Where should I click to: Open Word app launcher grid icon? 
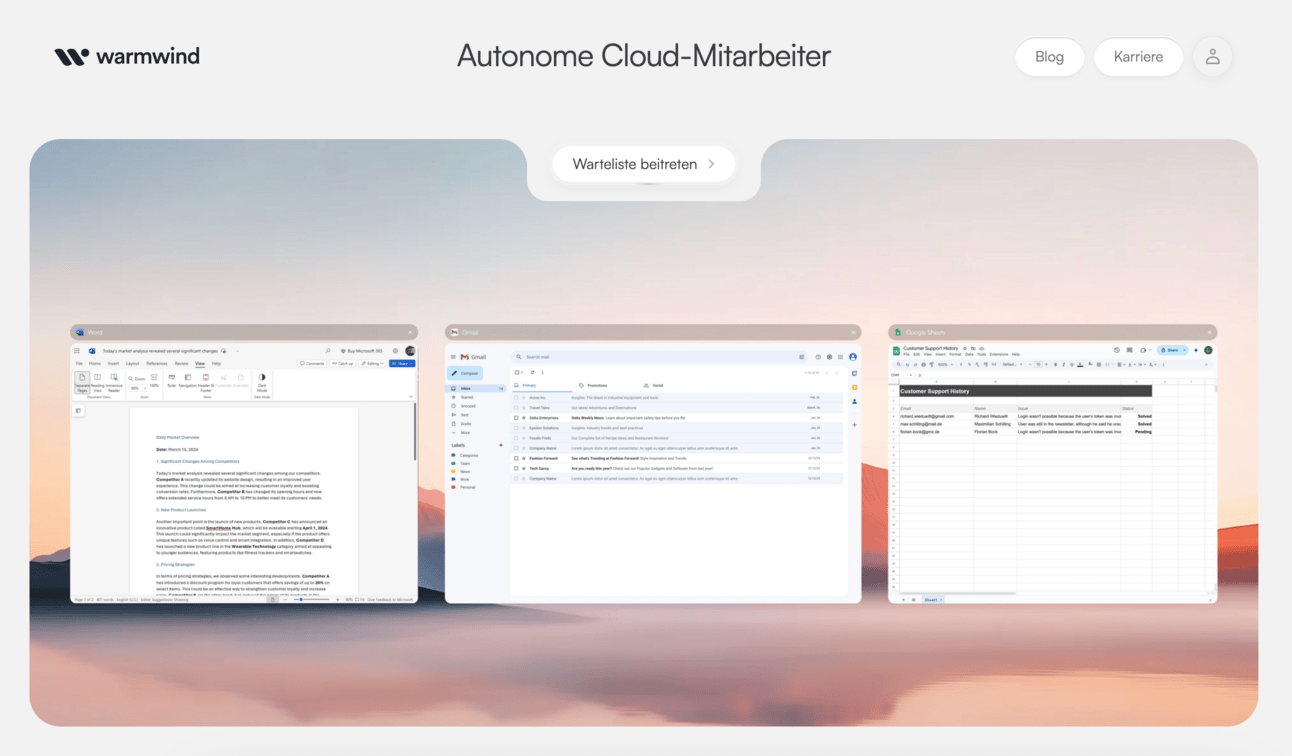point(77,351)
